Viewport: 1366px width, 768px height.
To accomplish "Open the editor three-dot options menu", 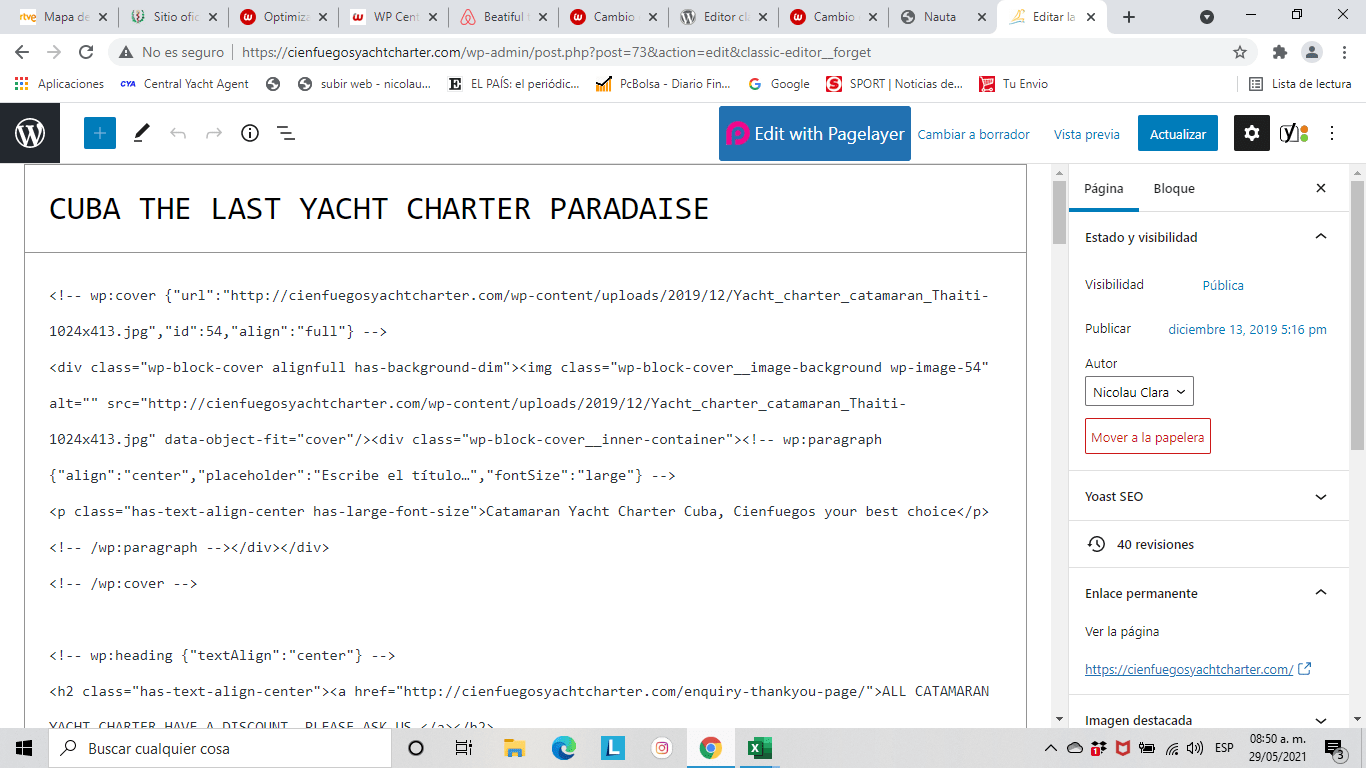I will coord(1332,133).
